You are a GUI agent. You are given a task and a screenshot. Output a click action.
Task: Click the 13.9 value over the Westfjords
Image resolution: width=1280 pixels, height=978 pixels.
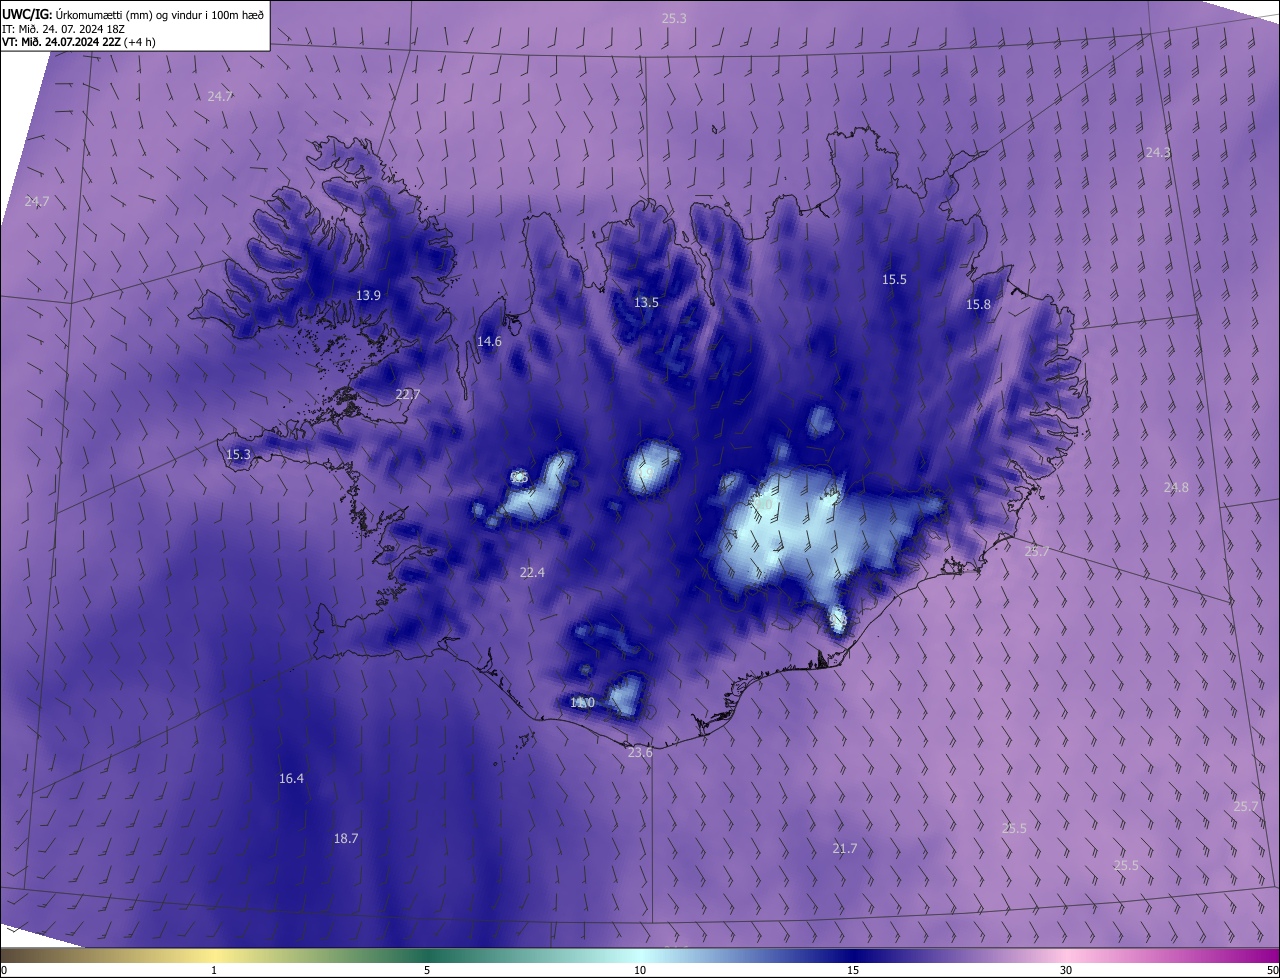pyautogui.click(x=369, y=295)
